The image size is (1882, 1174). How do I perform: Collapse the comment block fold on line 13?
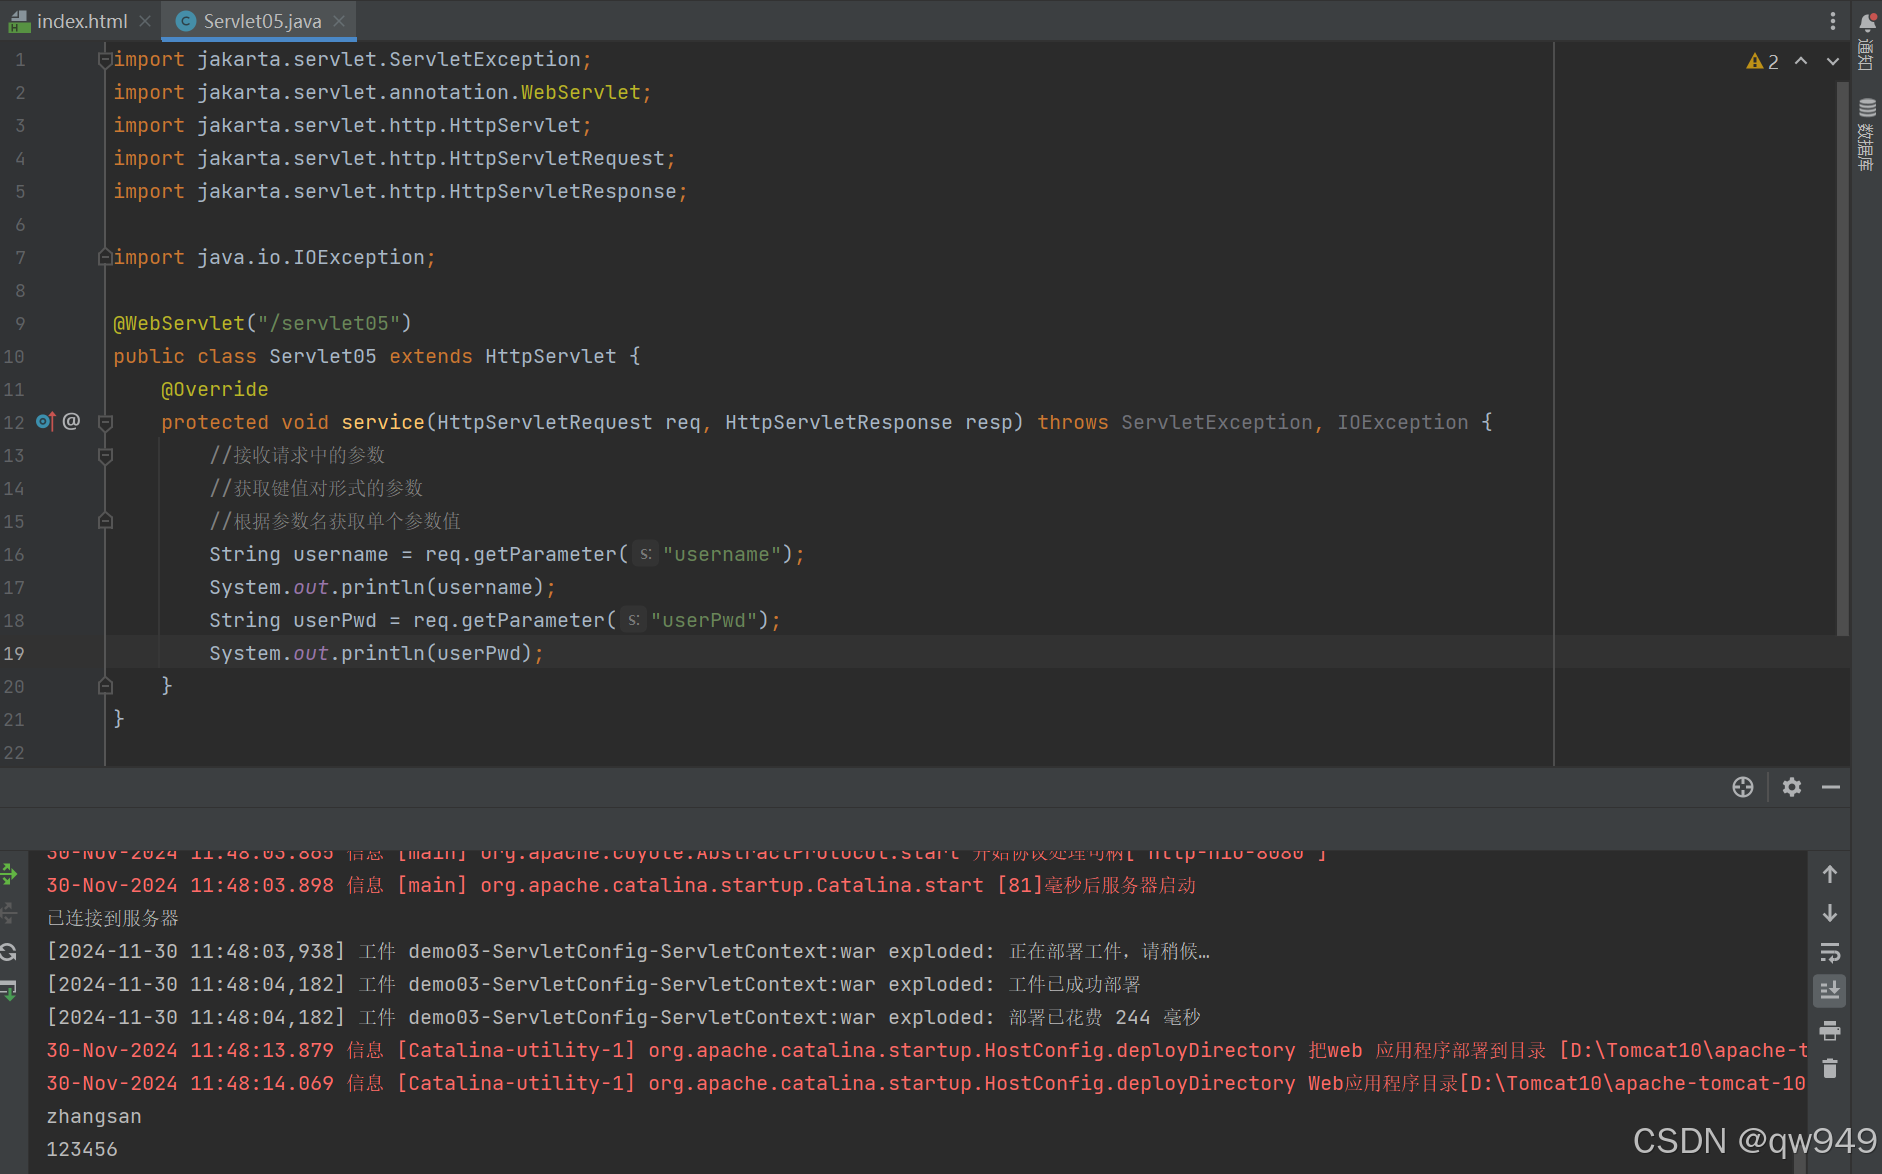(104, 456)
